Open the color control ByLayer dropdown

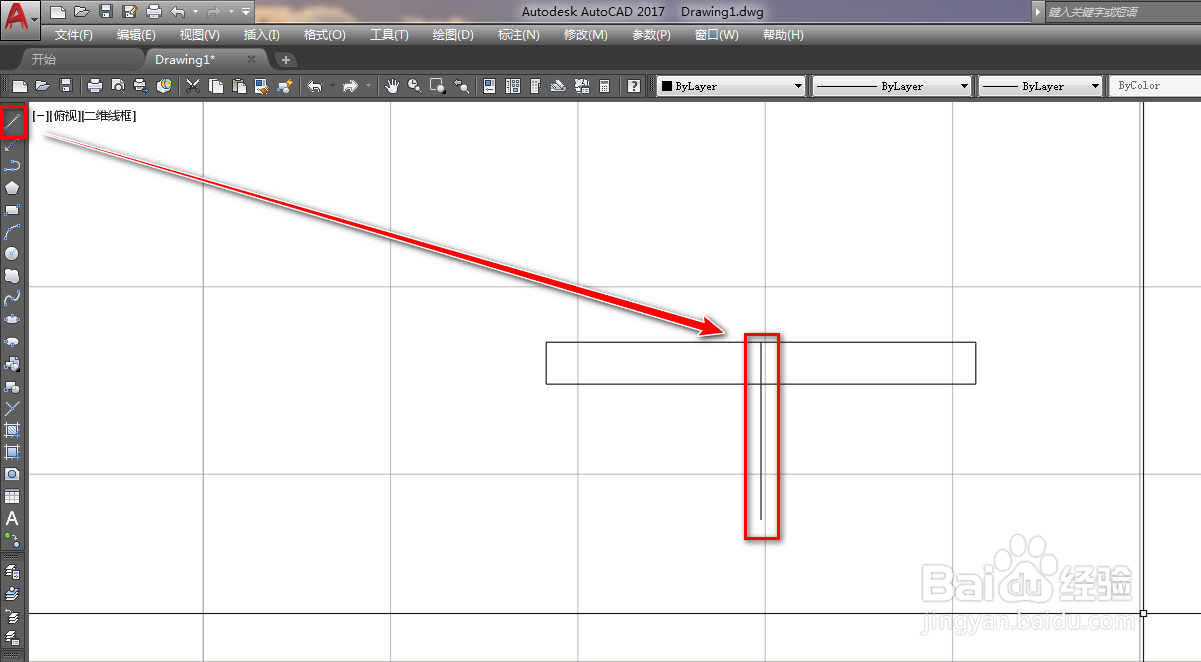(x=731, y=87)
